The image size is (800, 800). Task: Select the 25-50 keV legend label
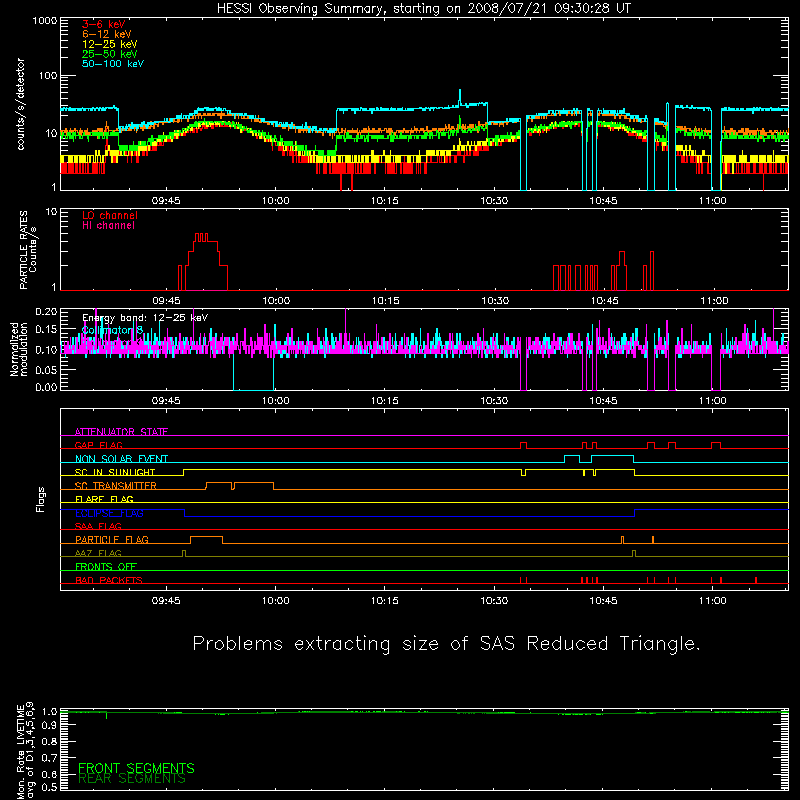[110, 54]
